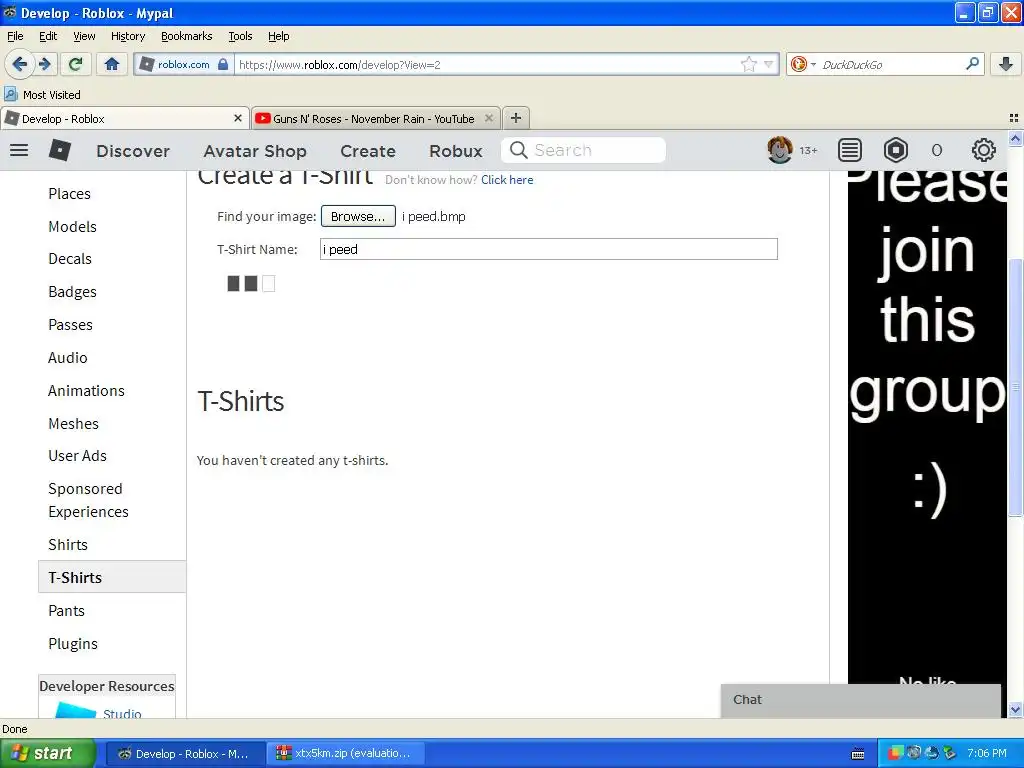Select Meshes in the sidebar
Viewport: 1024px width, 768px height.
click(x=73, y=423)
